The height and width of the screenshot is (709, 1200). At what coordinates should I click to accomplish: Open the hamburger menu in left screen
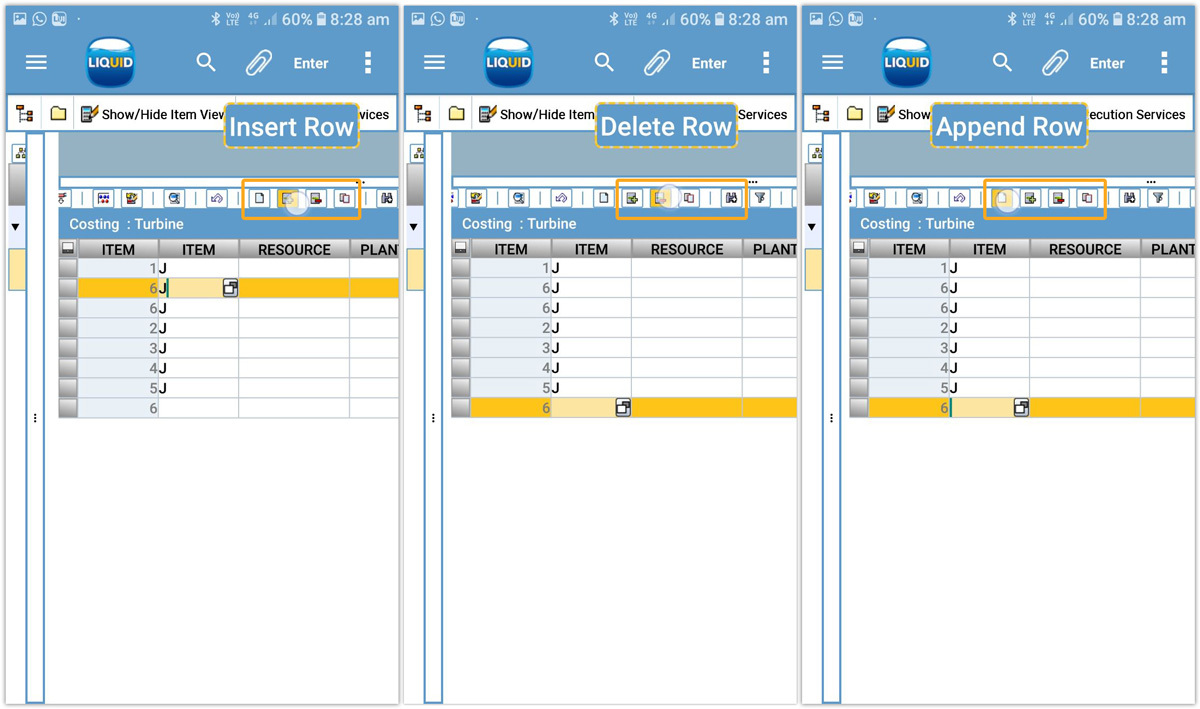pyautogui.click(x=36, y=63)
